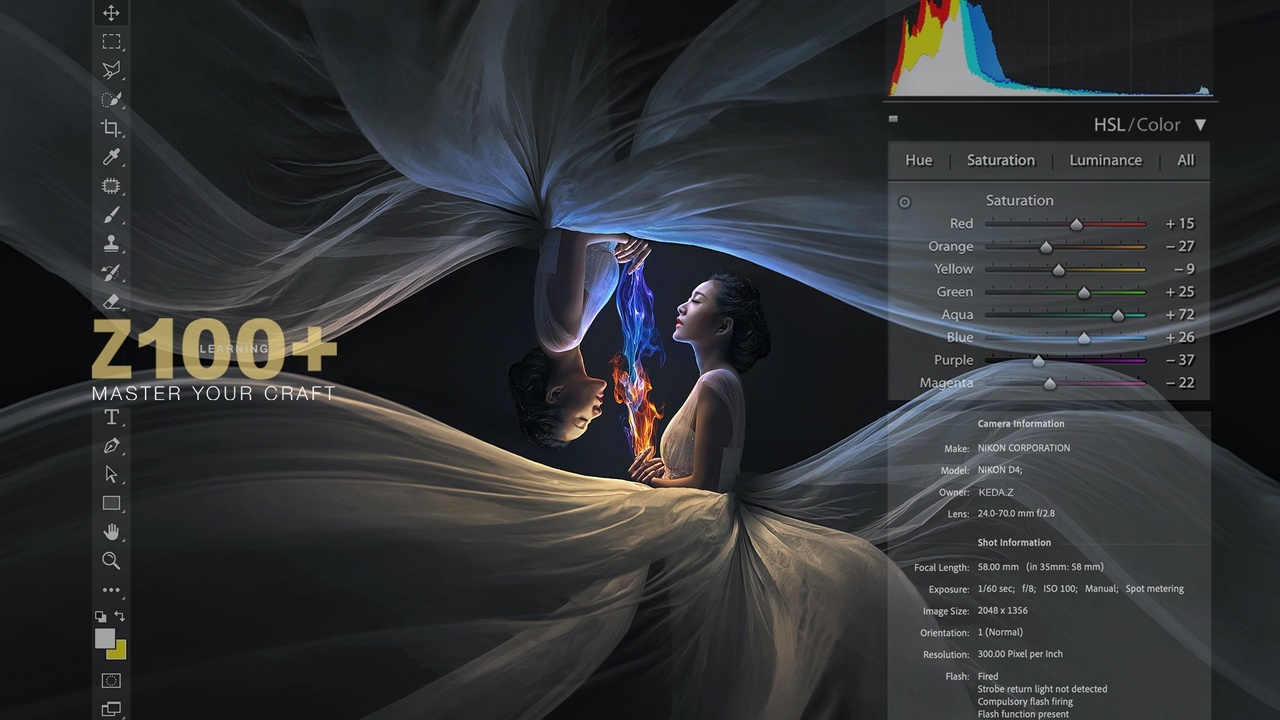Switch to the Saturation tab
Viewport: 1280px width, 720px height.
point(1001,160)
